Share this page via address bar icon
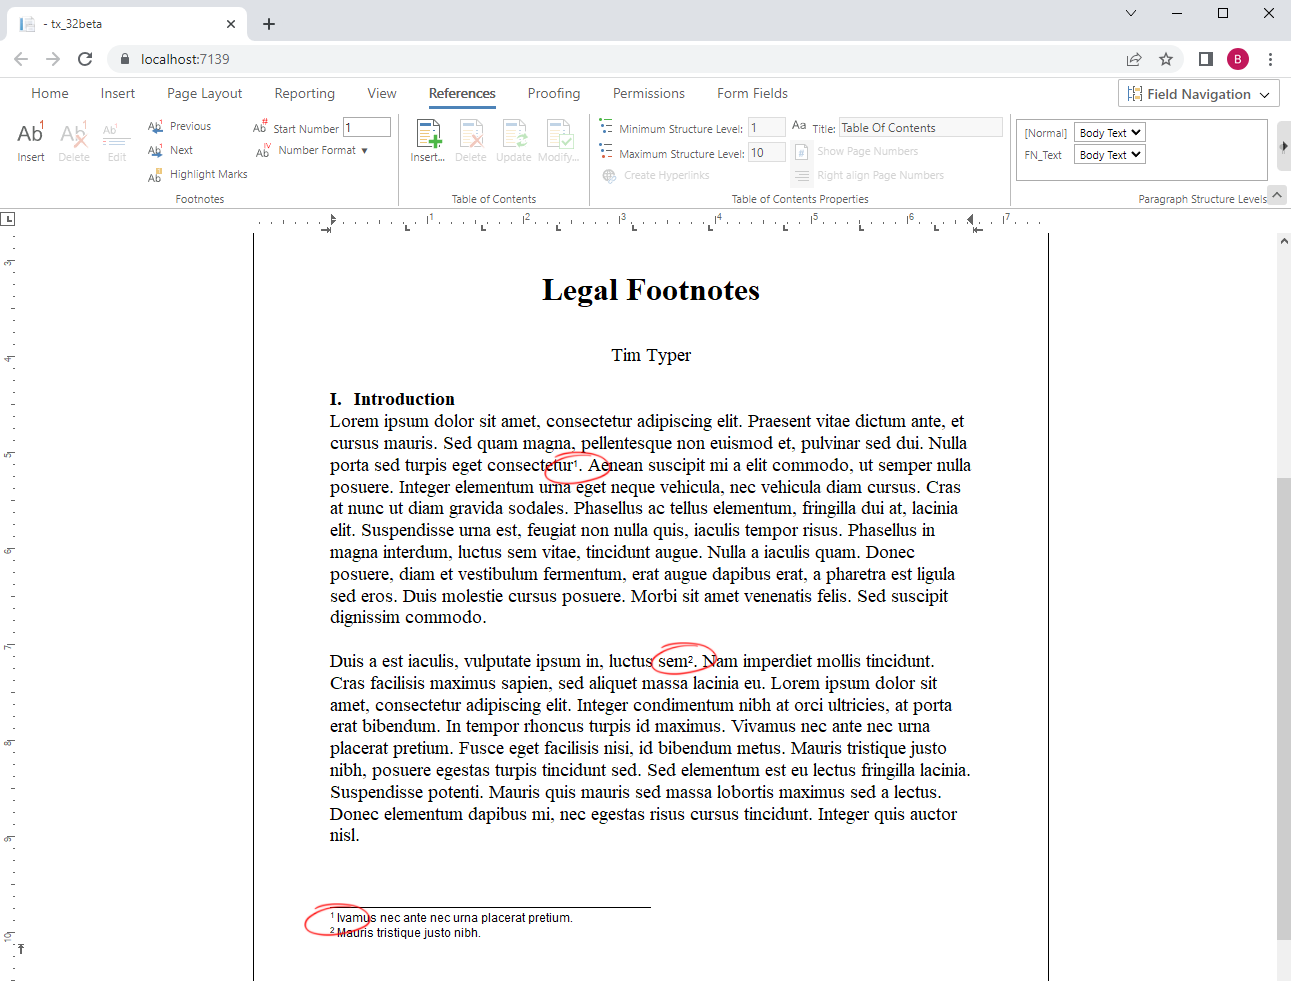The width and height of the screenshot is (1291, 981). click(1134, 59)
